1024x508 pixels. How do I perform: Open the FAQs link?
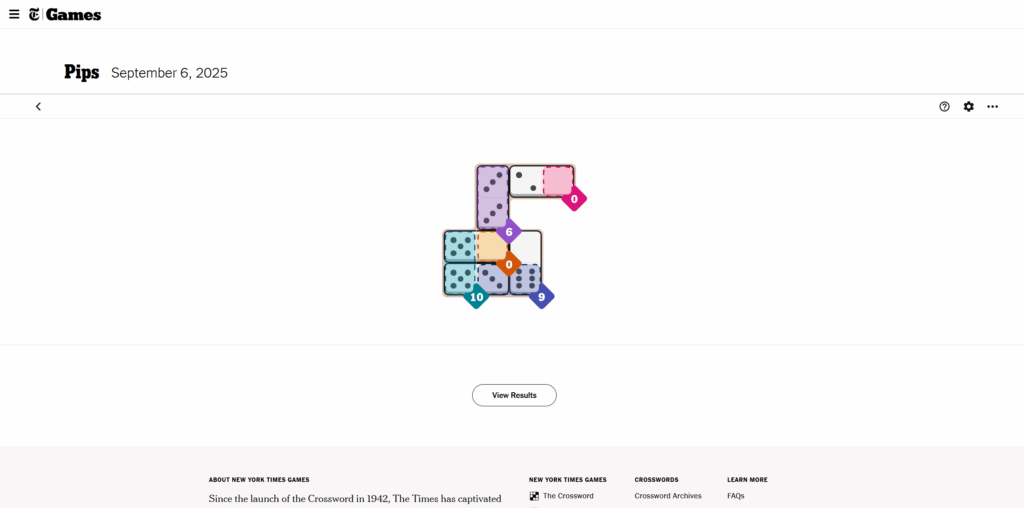click(x=736, y=496)
